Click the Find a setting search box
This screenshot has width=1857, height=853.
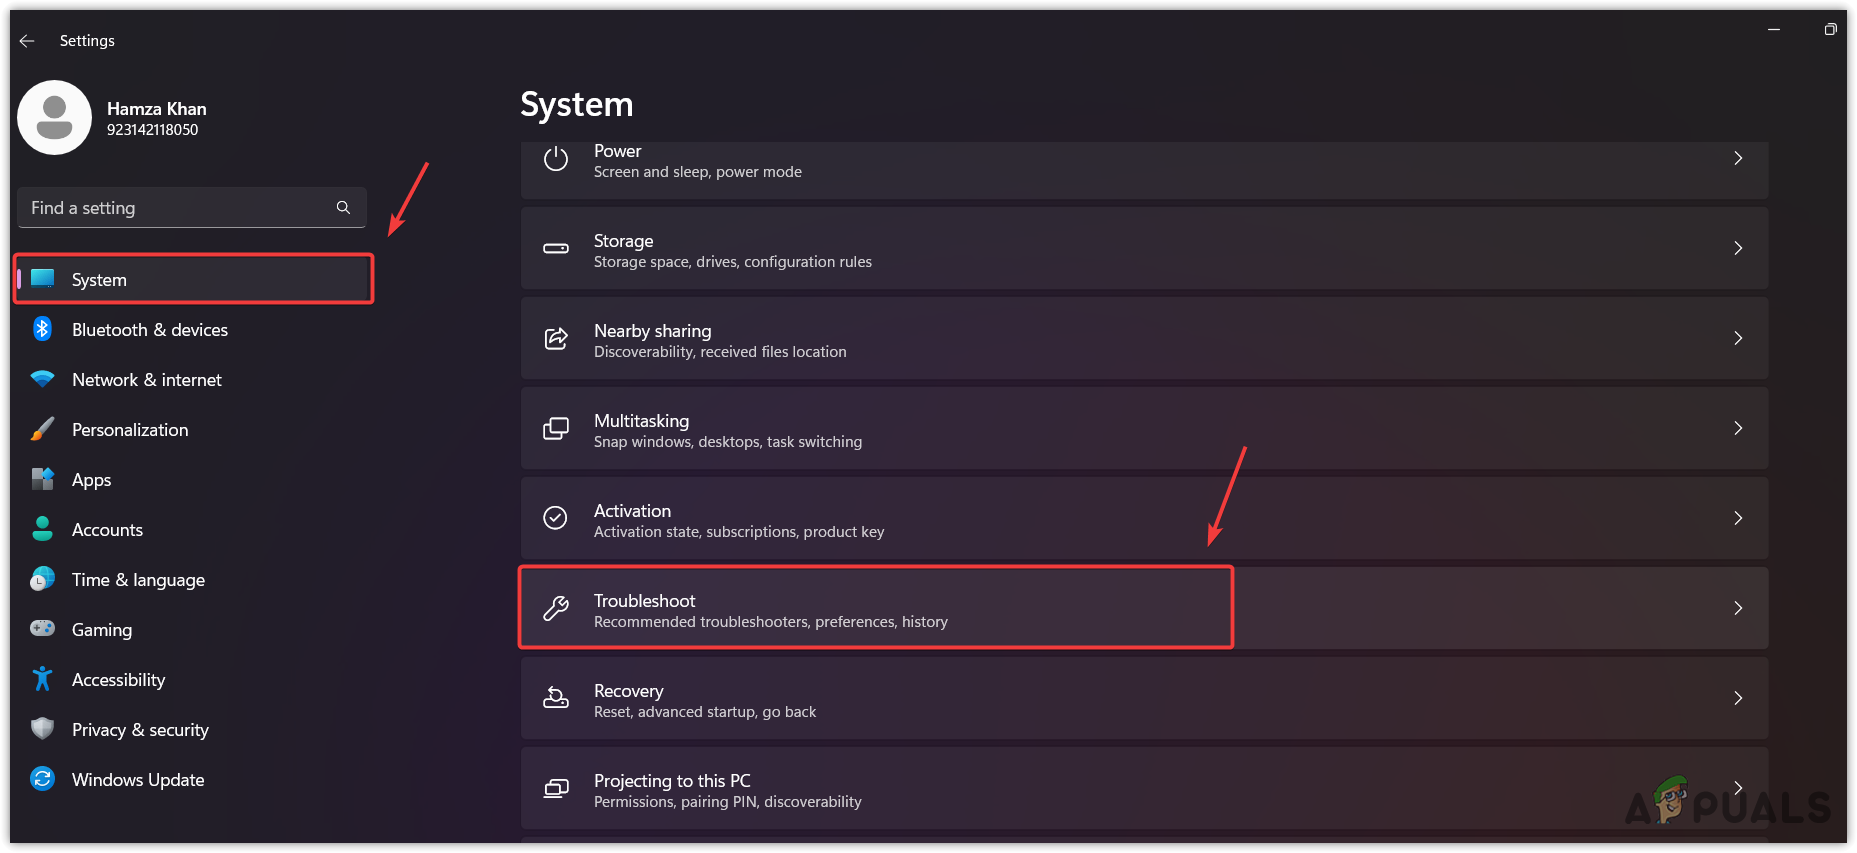pos(180,208)
